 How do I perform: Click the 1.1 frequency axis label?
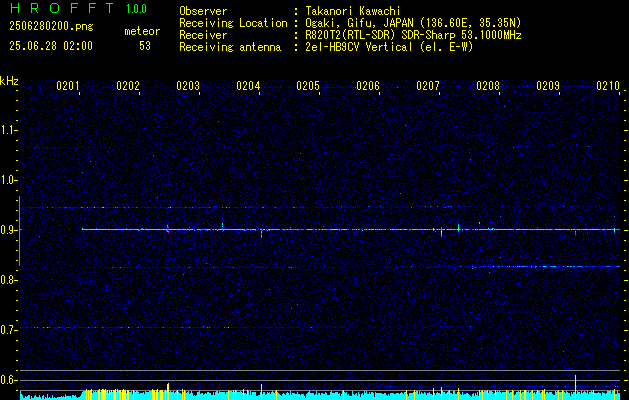(8, 130)
